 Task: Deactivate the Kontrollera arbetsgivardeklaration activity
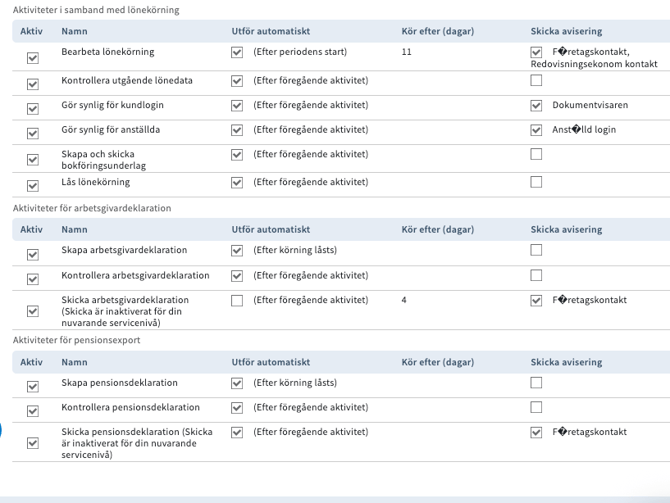coord(33,279)
